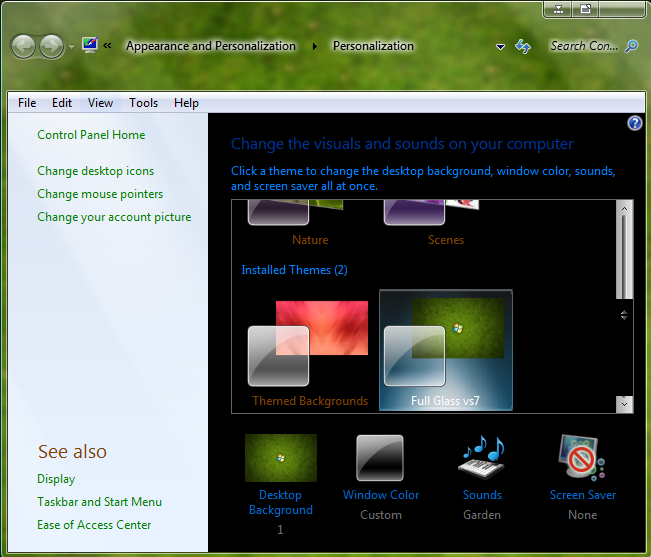The image size is (651, 557).
Task: Click the restore window button
Action: (x=585, y=9)
